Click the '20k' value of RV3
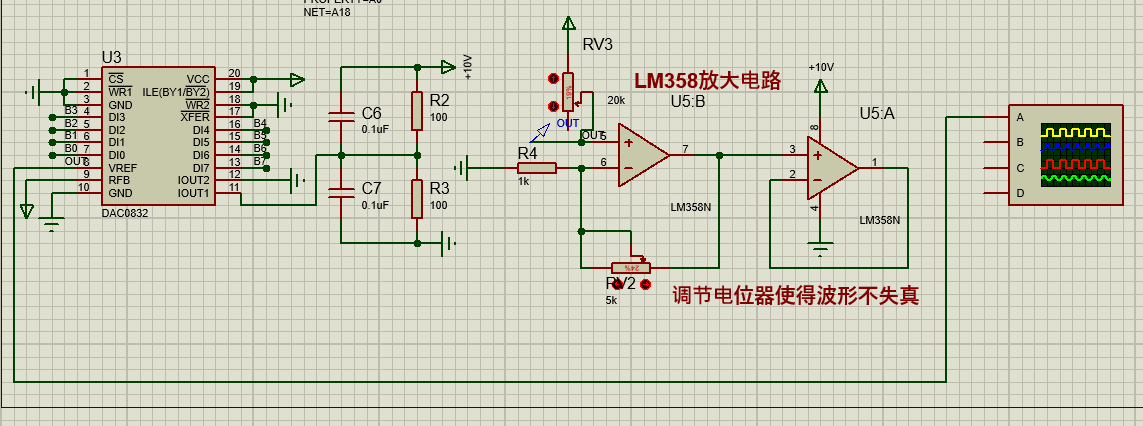Viewport: 1143px width, 426px height. 616,100
